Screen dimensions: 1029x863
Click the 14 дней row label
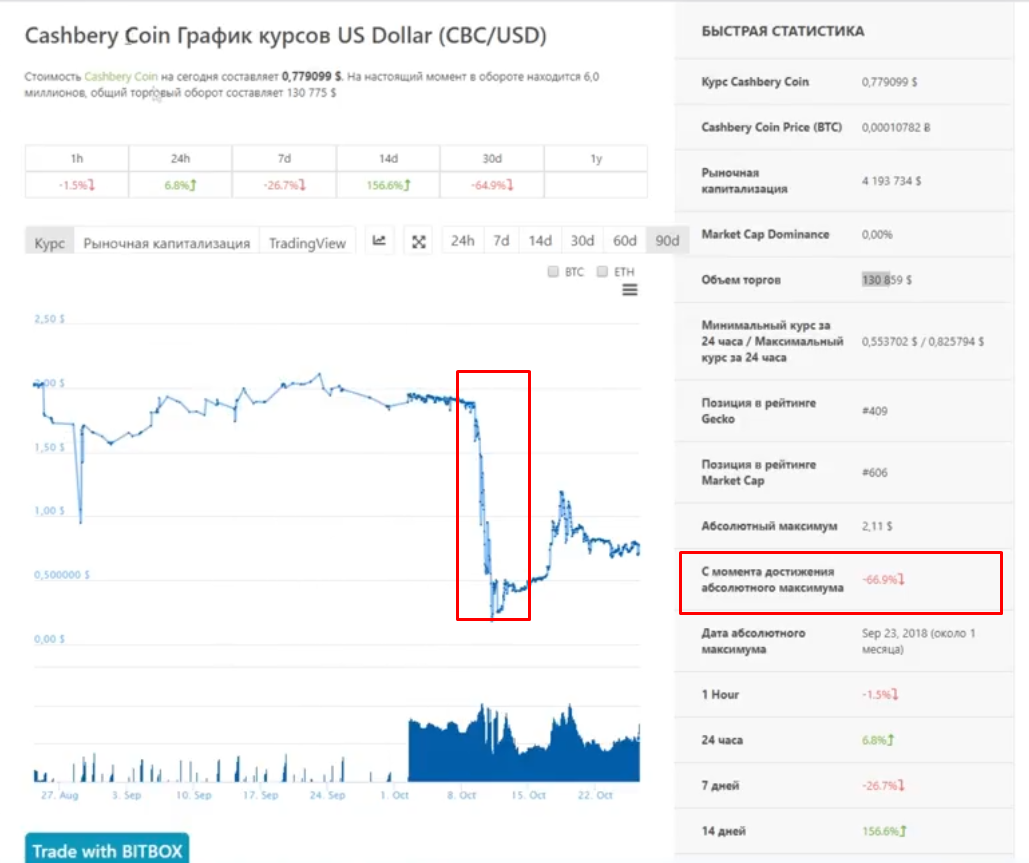723,831
